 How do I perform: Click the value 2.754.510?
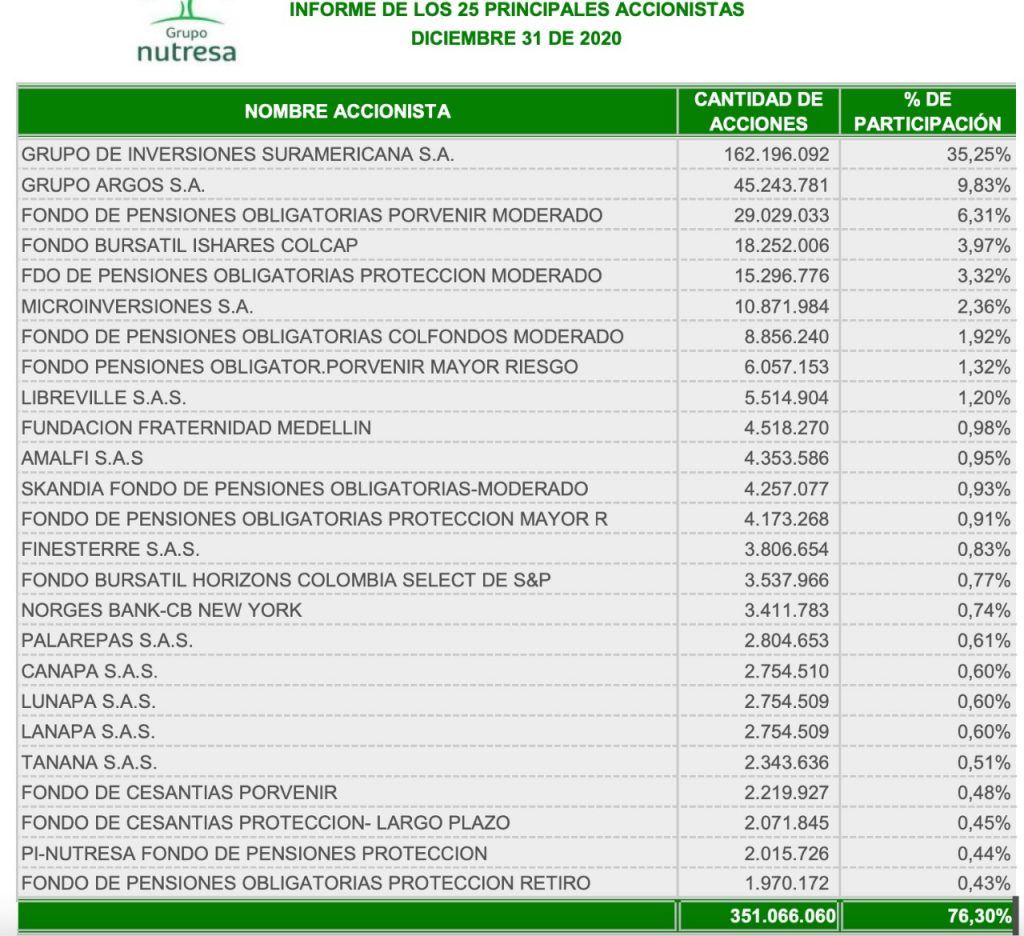tap(786, 671)
